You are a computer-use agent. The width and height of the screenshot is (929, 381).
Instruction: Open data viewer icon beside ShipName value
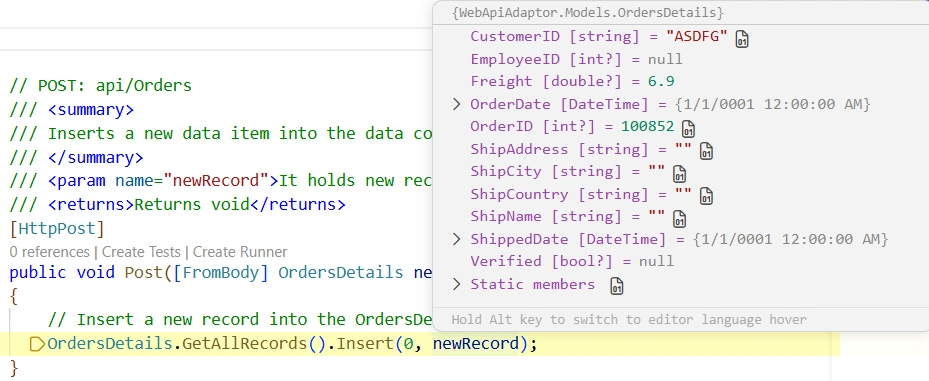tap(680, 219)
